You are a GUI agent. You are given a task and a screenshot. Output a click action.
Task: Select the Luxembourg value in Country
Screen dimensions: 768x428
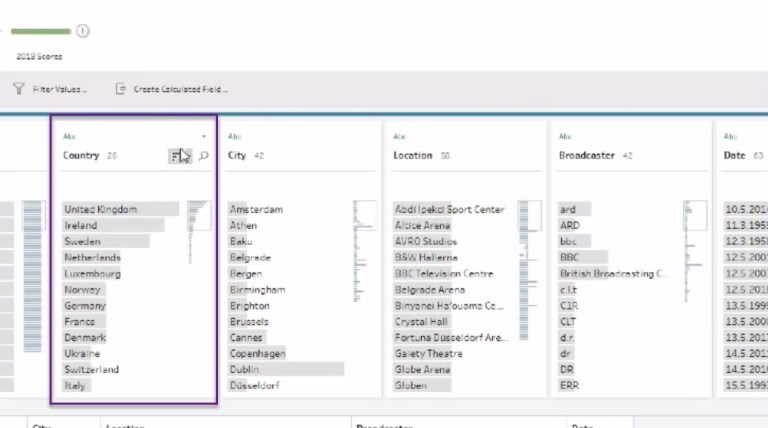(92, 274)
